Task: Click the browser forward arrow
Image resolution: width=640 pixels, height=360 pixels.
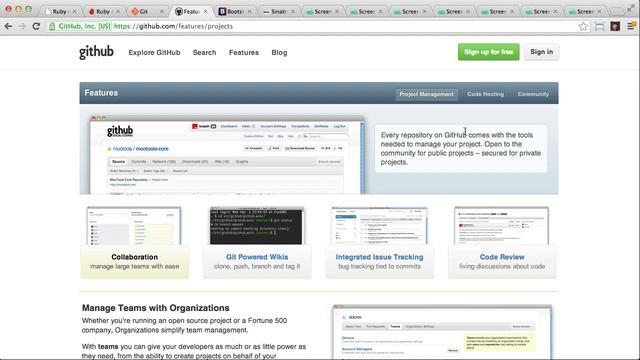Action: 22,26
